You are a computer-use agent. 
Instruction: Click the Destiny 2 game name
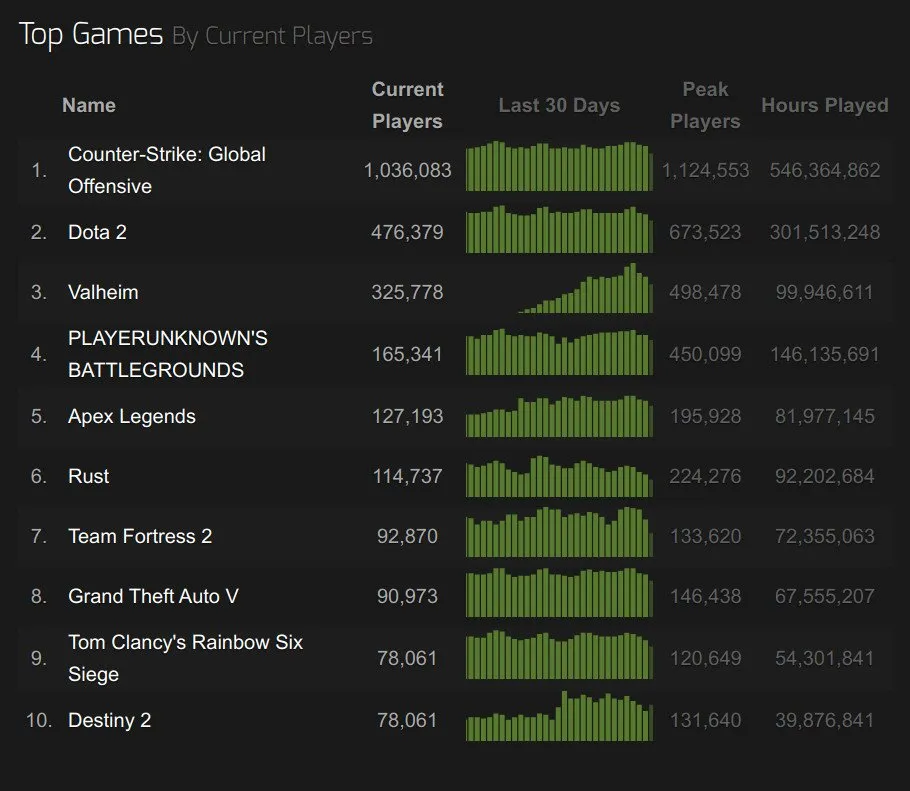[x=109, y=720]
